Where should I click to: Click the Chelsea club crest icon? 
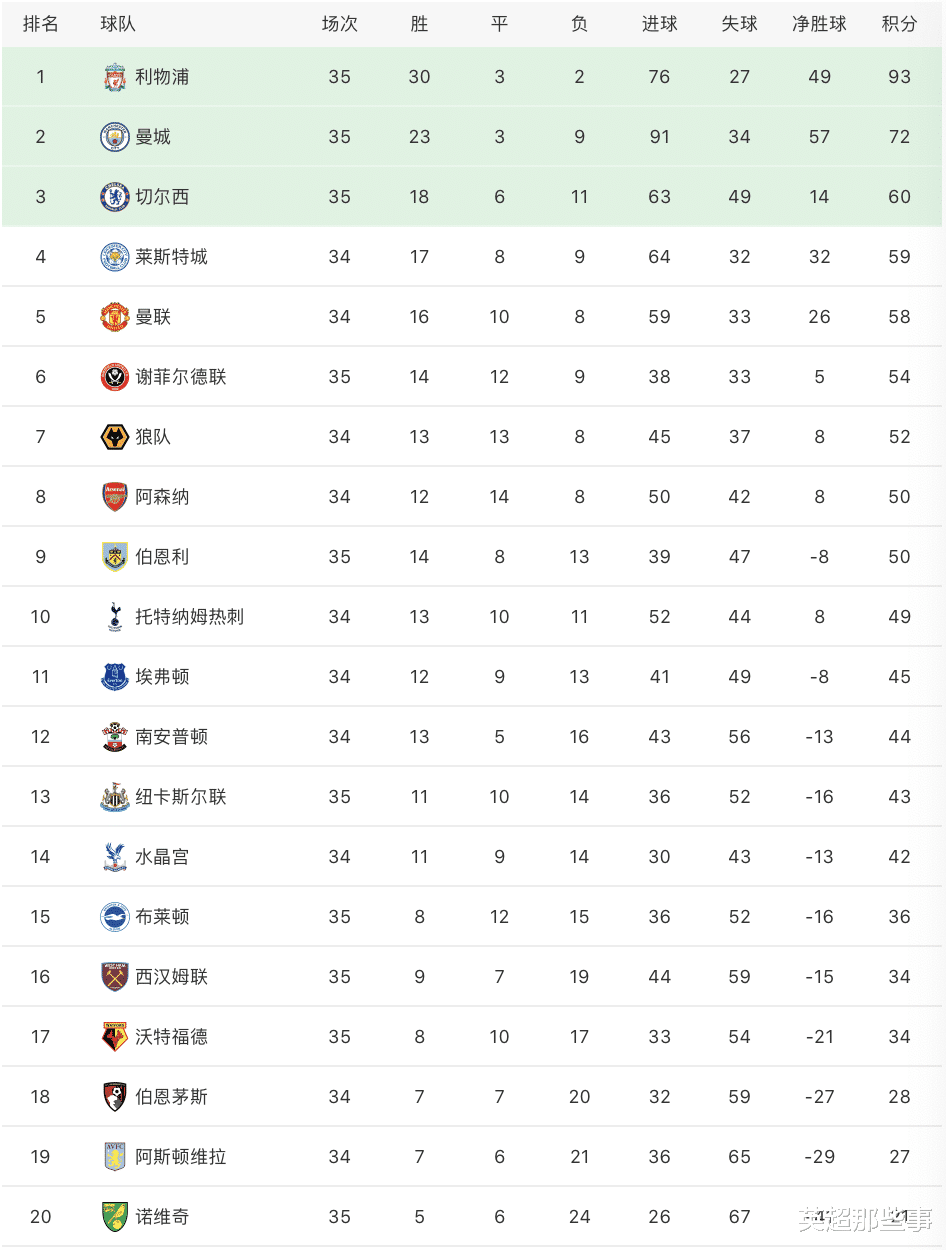(115, 197)
